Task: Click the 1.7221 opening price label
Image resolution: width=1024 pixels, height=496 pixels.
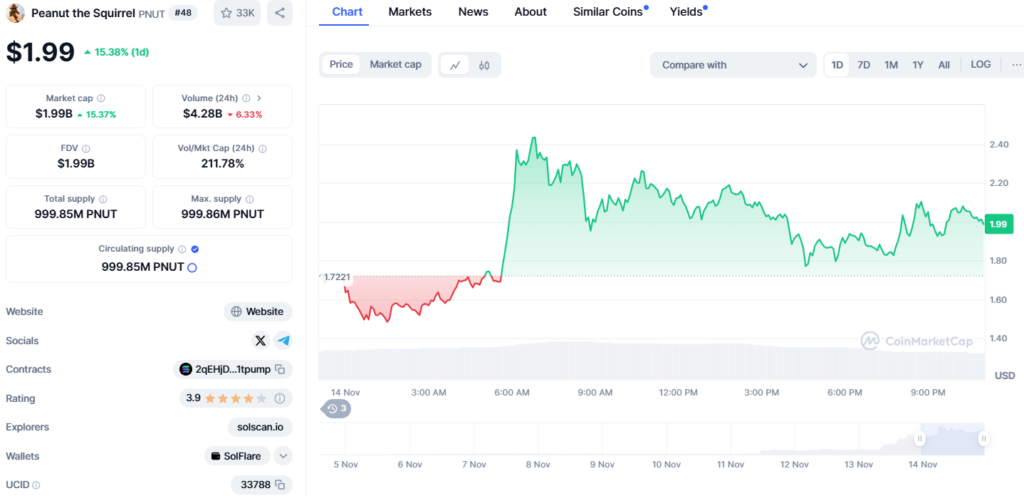Action: coord(338,277)
